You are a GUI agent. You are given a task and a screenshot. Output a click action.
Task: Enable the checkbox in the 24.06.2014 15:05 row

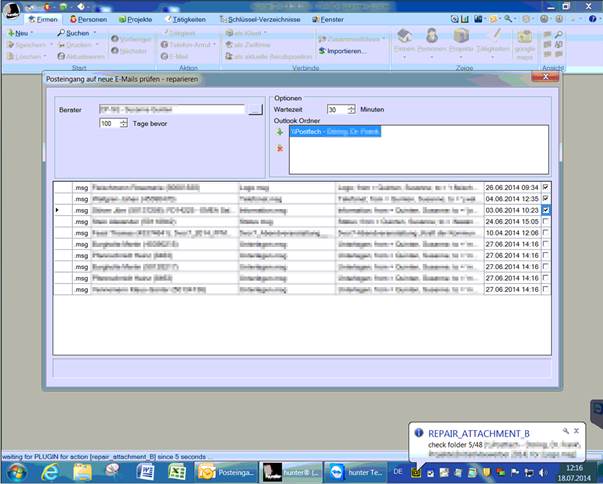(545, 221)
